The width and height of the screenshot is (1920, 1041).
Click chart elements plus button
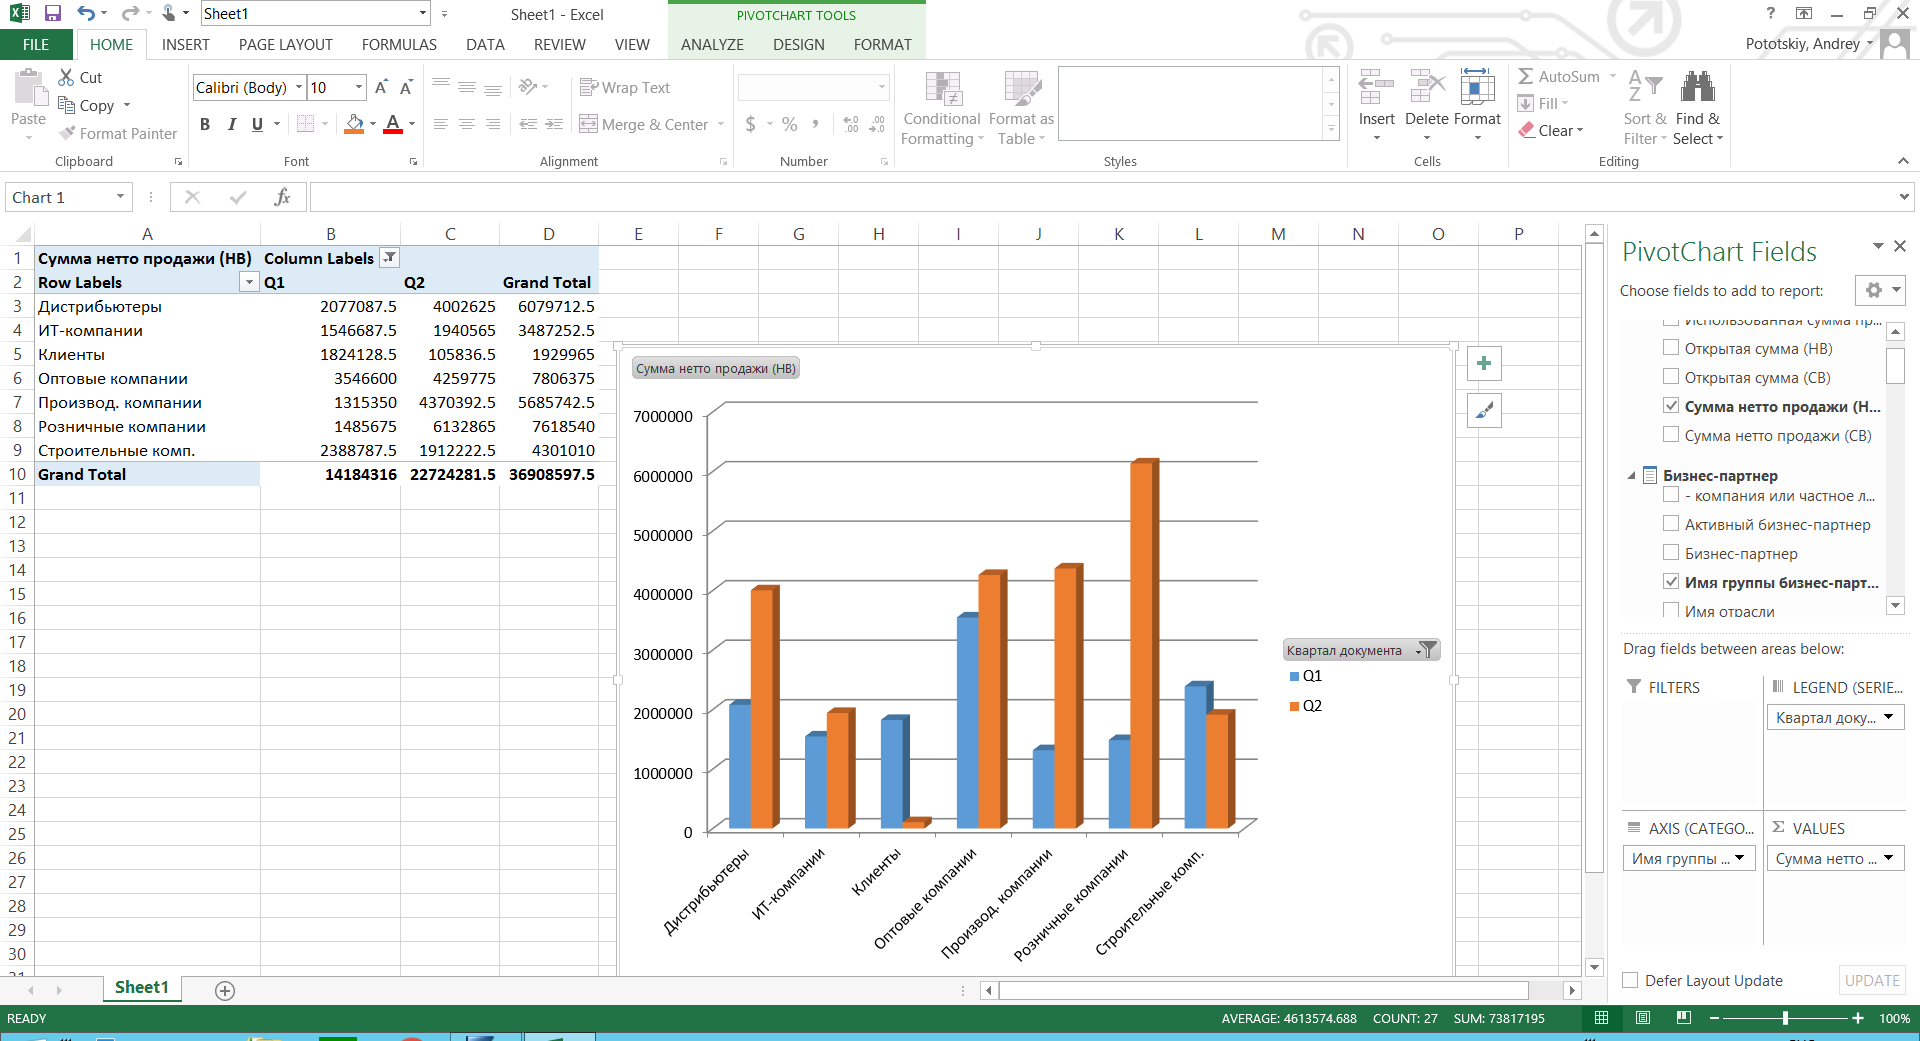tap(1484, 363)
